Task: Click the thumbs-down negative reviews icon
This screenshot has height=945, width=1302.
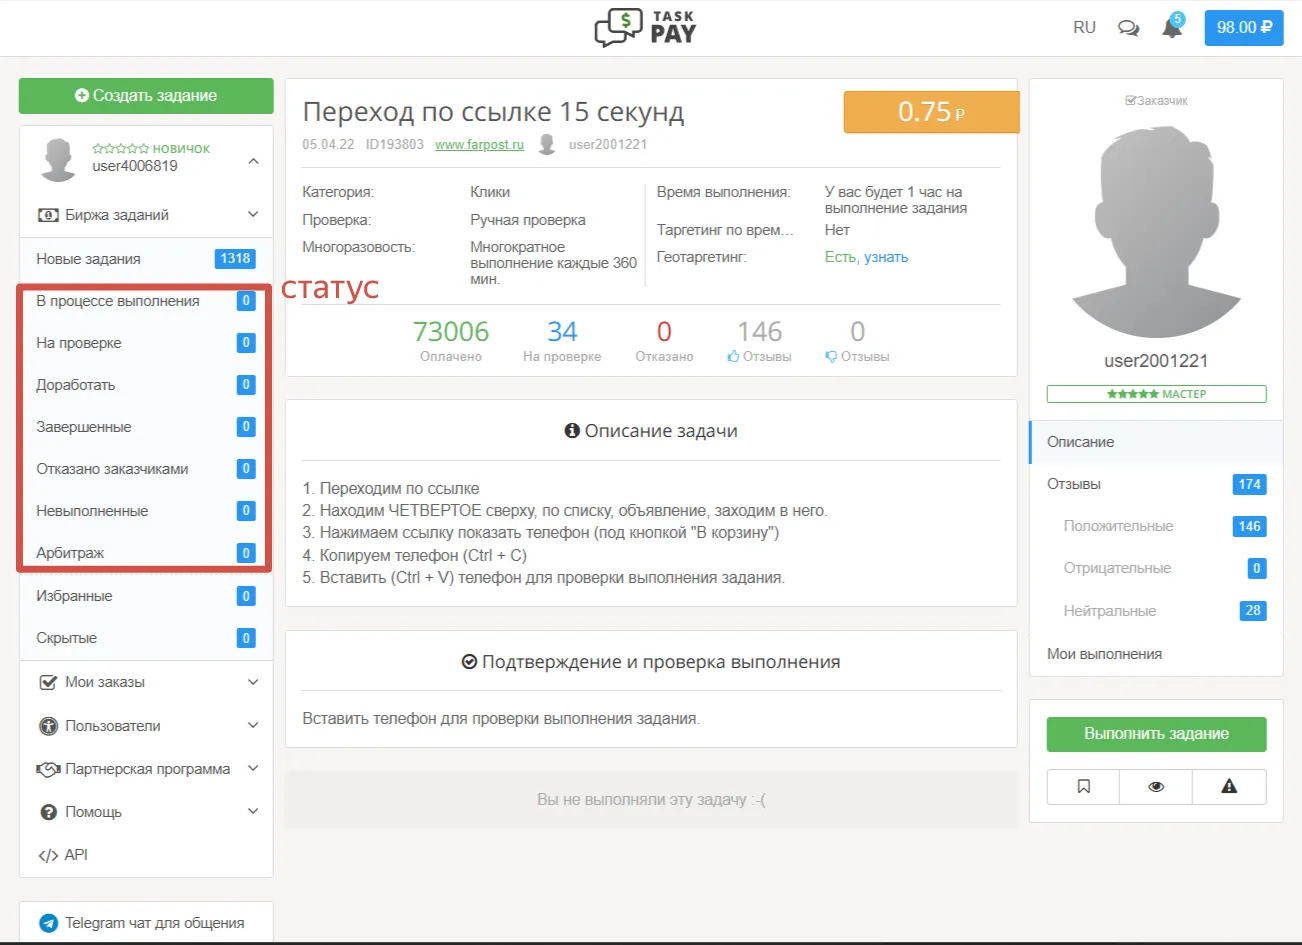Action: coord(830,357)
